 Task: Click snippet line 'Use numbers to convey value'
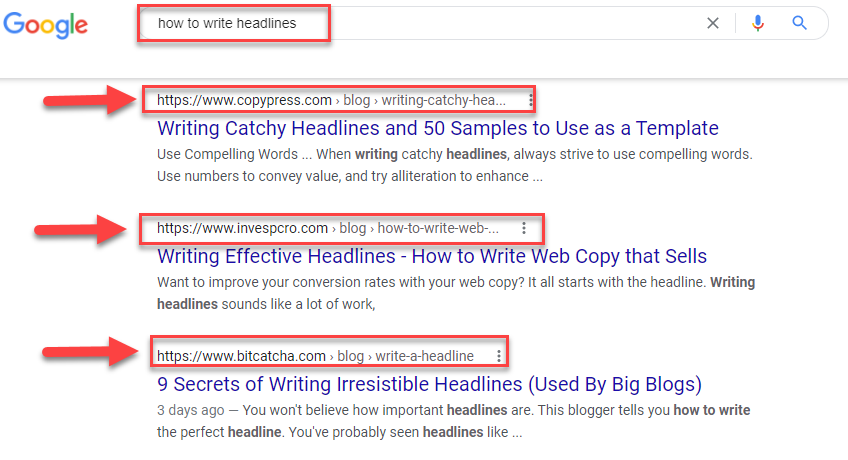(x=350, y=176)
